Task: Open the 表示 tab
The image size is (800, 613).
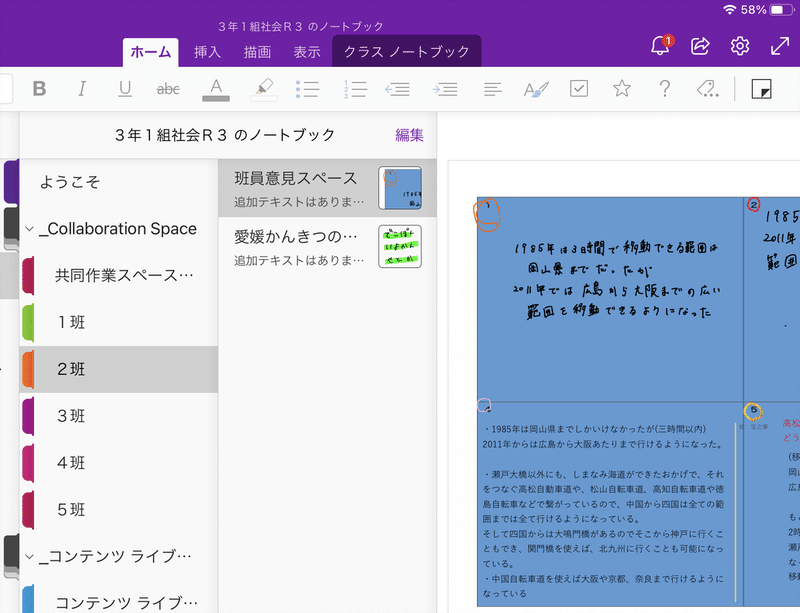Action: (307, 52)
